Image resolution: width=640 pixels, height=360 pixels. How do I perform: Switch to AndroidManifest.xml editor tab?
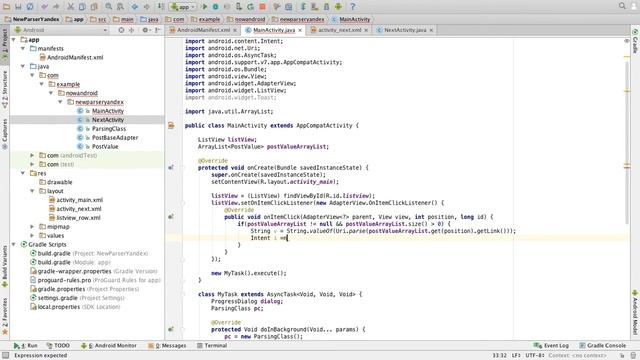[x=203, y=30]
